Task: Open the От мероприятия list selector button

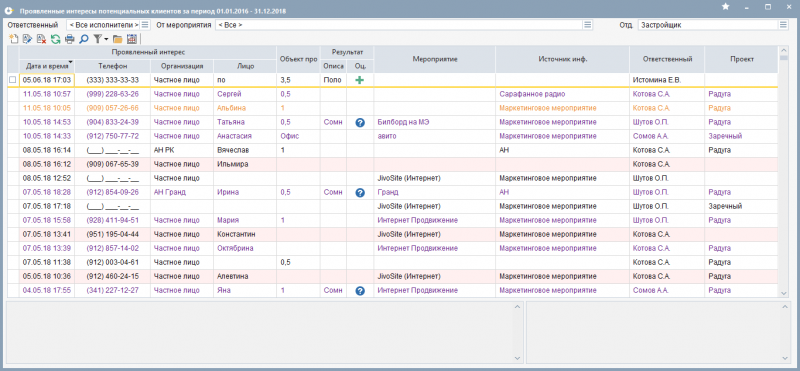Action: [587, 24]
